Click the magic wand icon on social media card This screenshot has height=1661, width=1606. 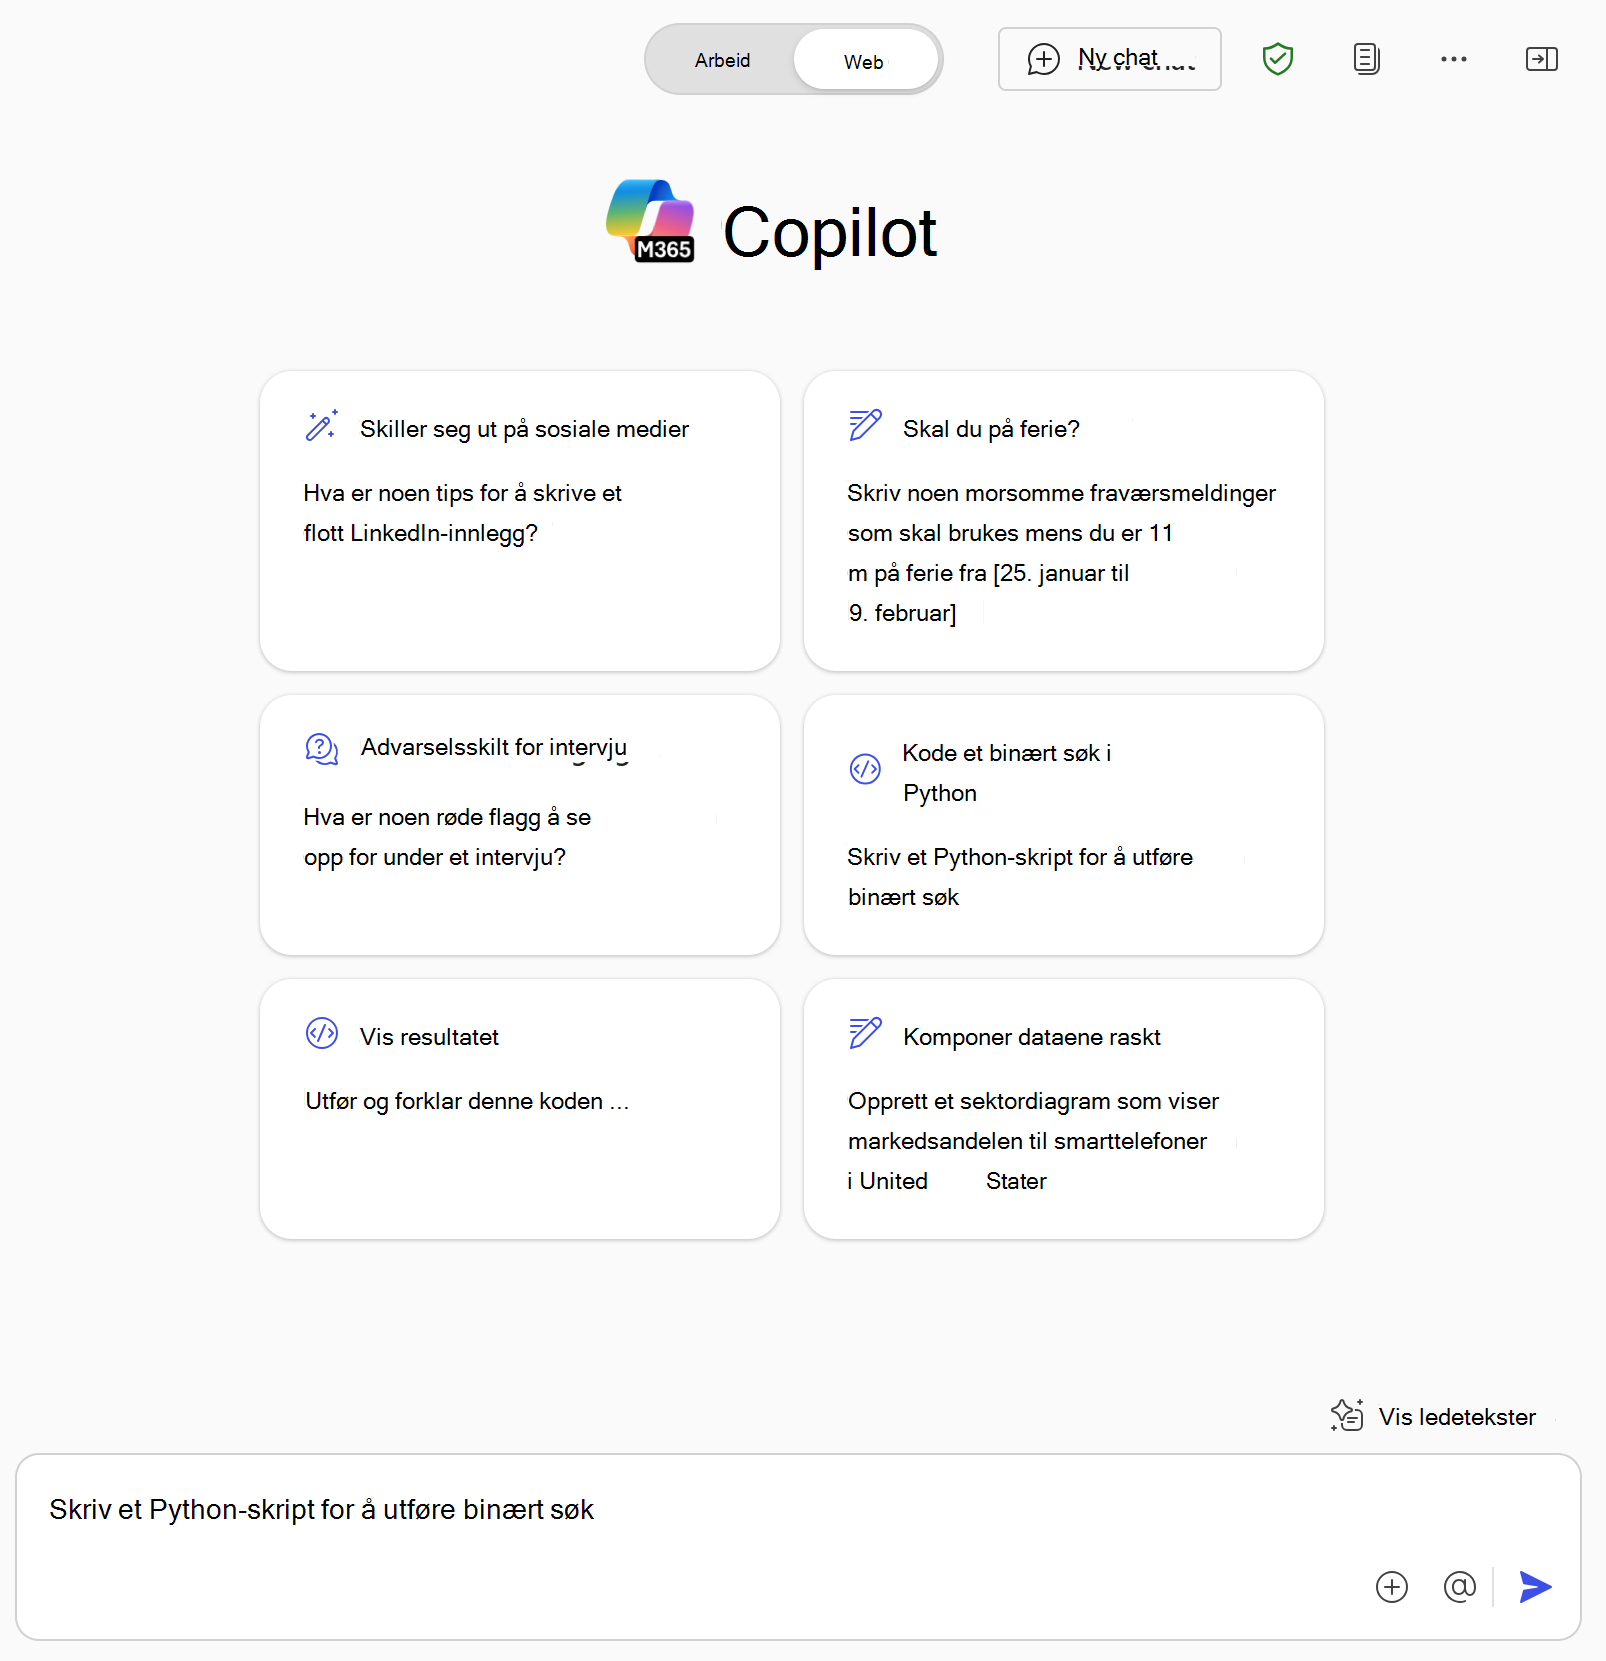tap(322, 426)
